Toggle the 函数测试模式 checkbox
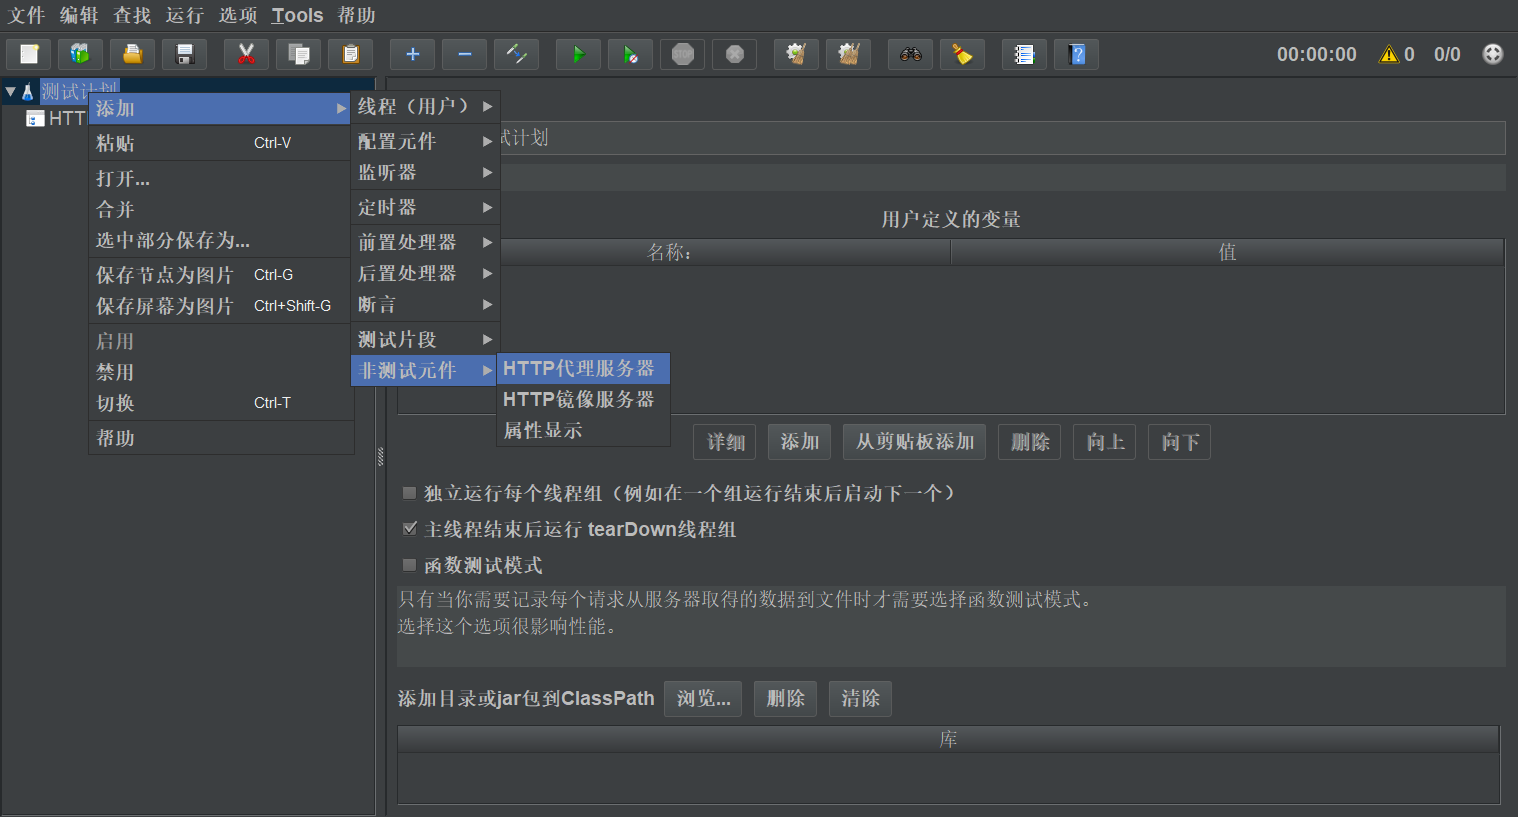The height and width of the screenshot is (817, 1518). point(409,565)
